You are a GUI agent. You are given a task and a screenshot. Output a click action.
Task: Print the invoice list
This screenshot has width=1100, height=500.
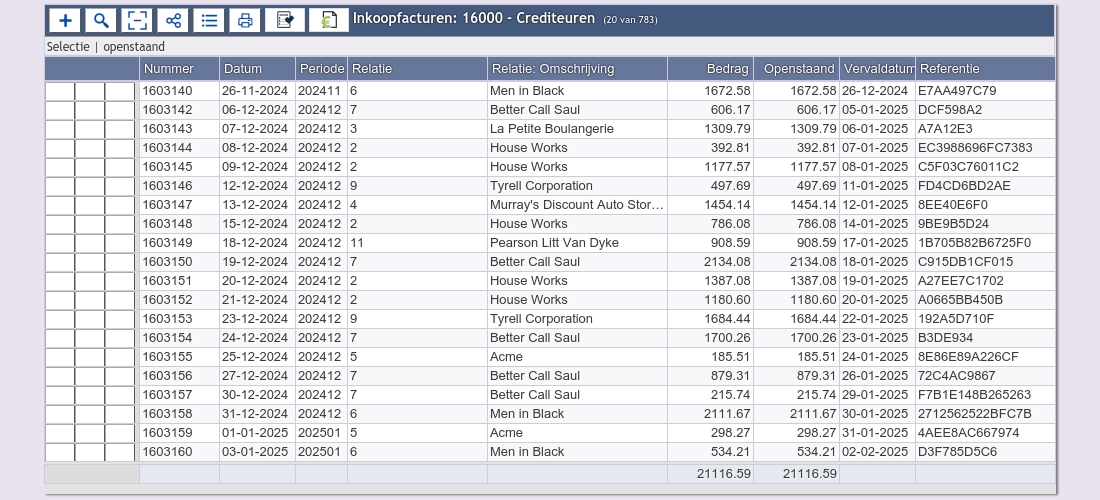point(245,20)
